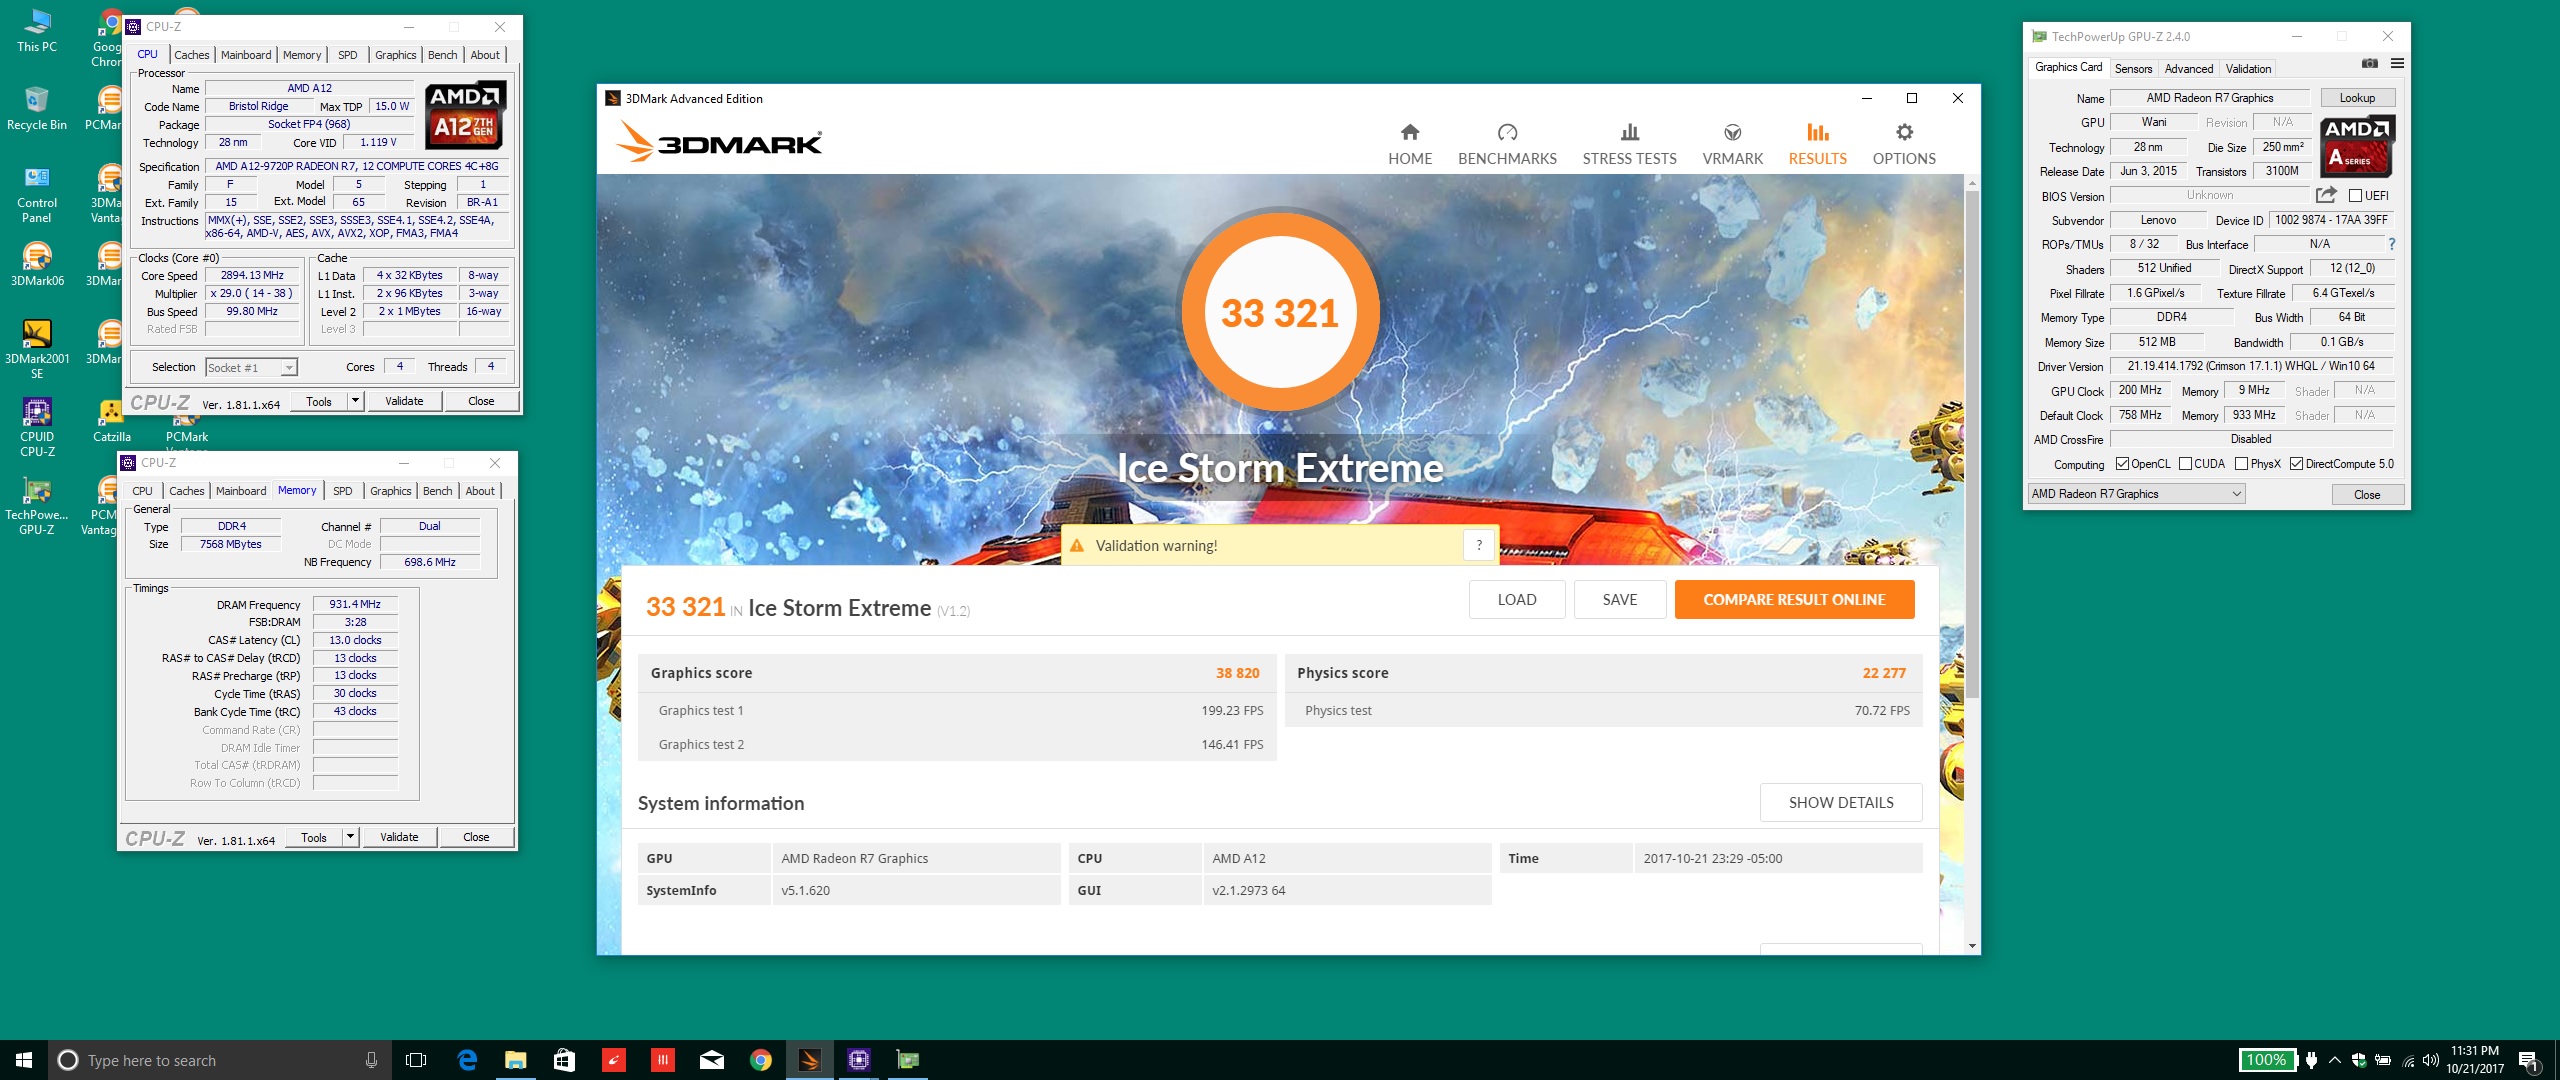Toggle the CUDA checkbox in GPU-Z
The width and height of the screenshot is (2560, 1080).
[2185, 464]
